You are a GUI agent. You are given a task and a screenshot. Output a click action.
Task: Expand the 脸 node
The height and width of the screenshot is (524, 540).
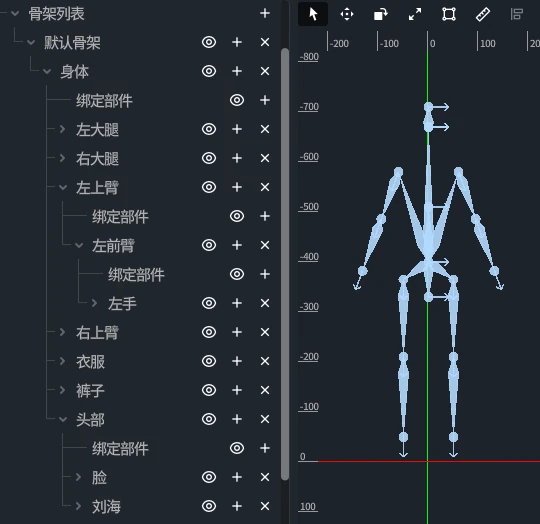78,477
